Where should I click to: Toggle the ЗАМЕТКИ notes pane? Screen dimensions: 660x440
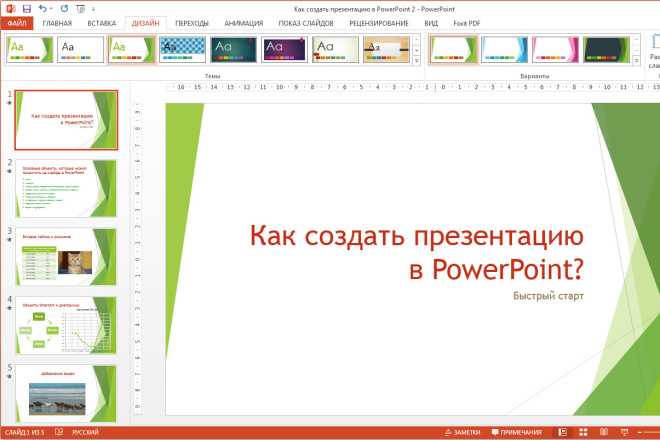462,432
